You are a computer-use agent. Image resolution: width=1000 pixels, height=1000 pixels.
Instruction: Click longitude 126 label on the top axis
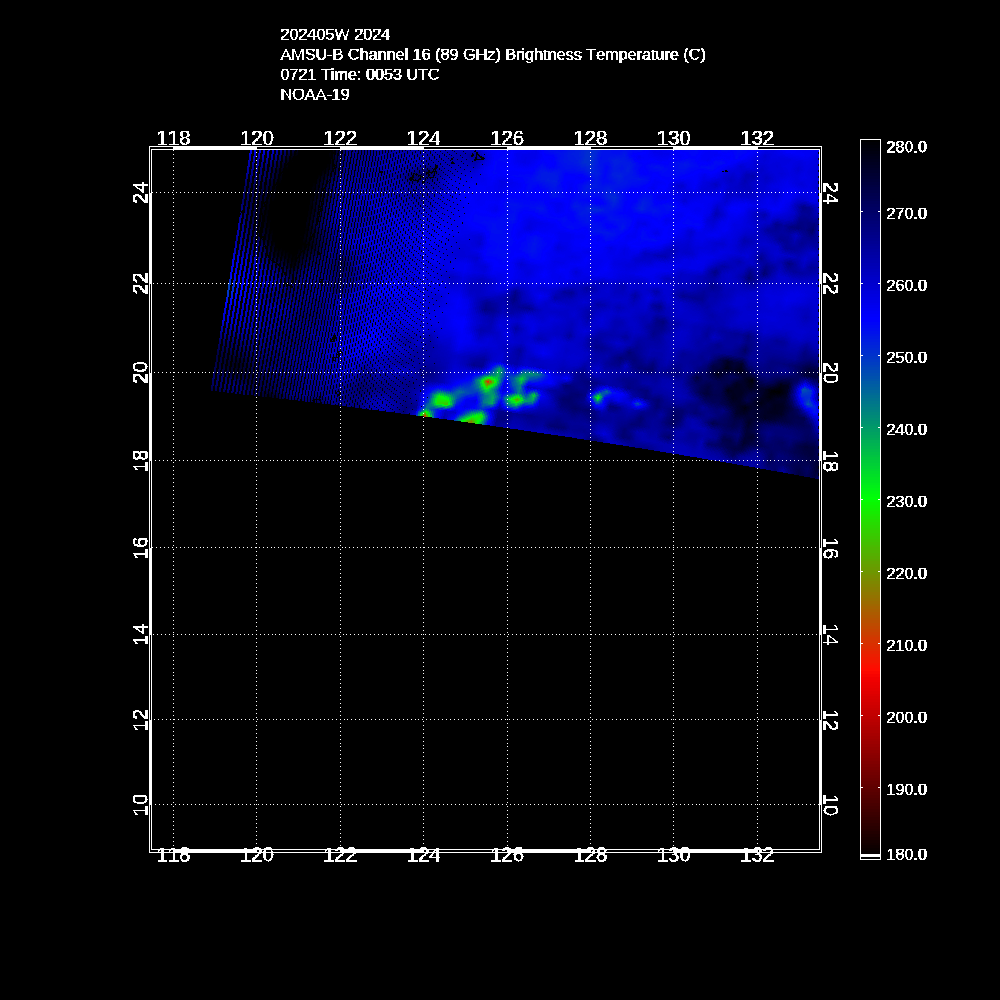[508, 137]
